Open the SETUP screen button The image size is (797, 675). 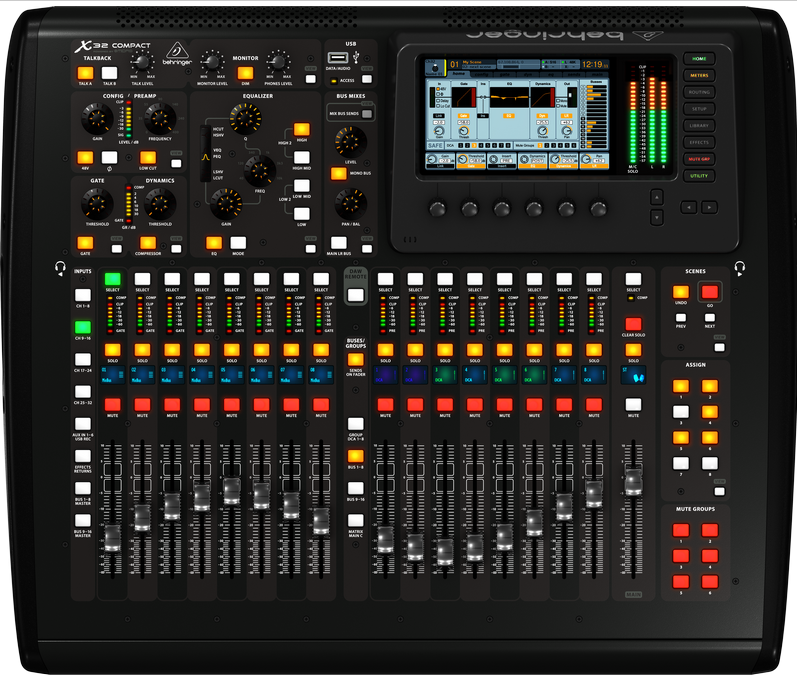(699, 109)
